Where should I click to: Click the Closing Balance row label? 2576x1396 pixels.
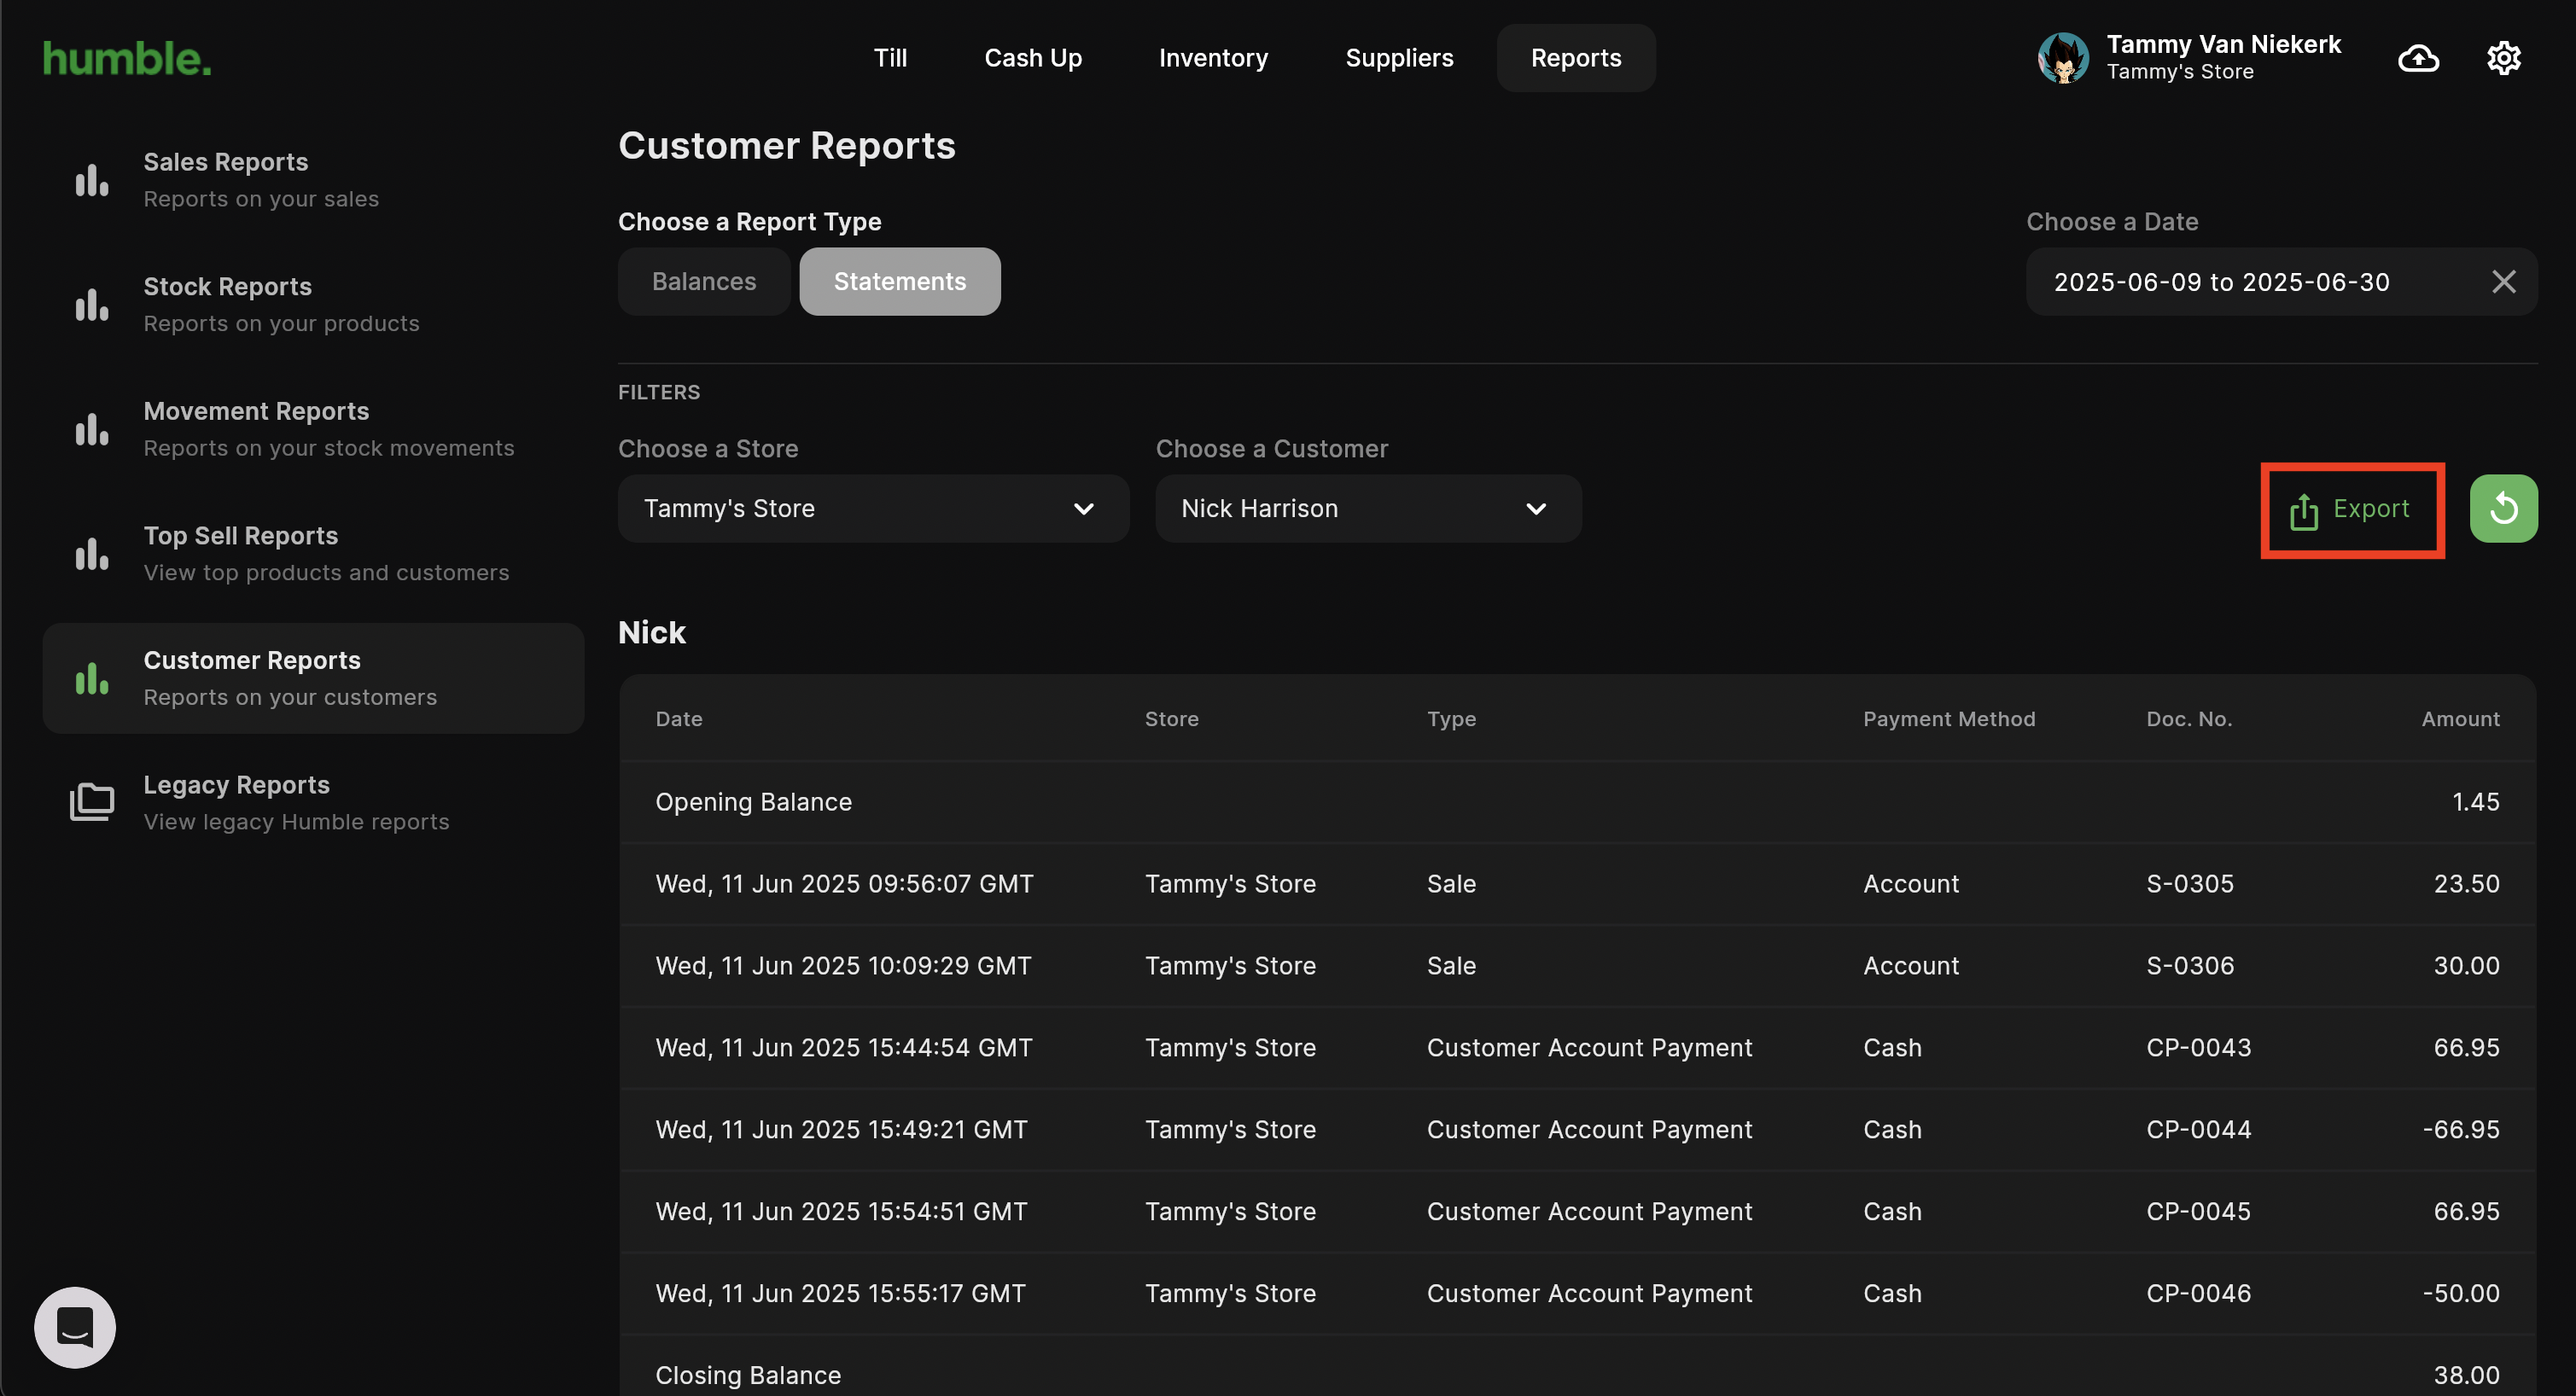coord(748,1376)
